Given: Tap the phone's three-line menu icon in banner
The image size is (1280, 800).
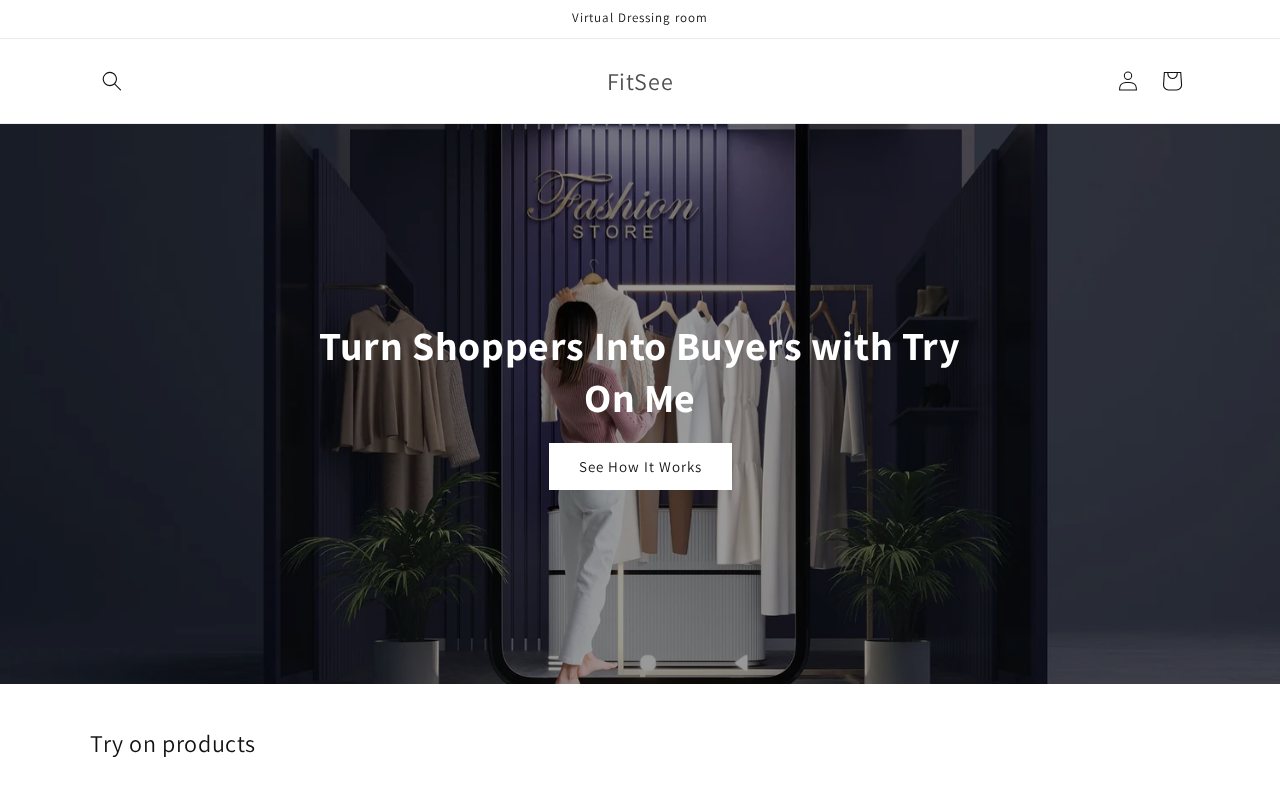Looking at the screenshot, I should pos(555,663).
